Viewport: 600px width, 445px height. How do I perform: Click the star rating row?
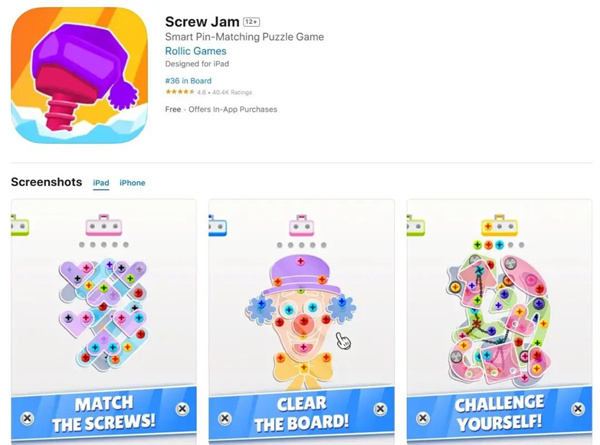[209, 92]
